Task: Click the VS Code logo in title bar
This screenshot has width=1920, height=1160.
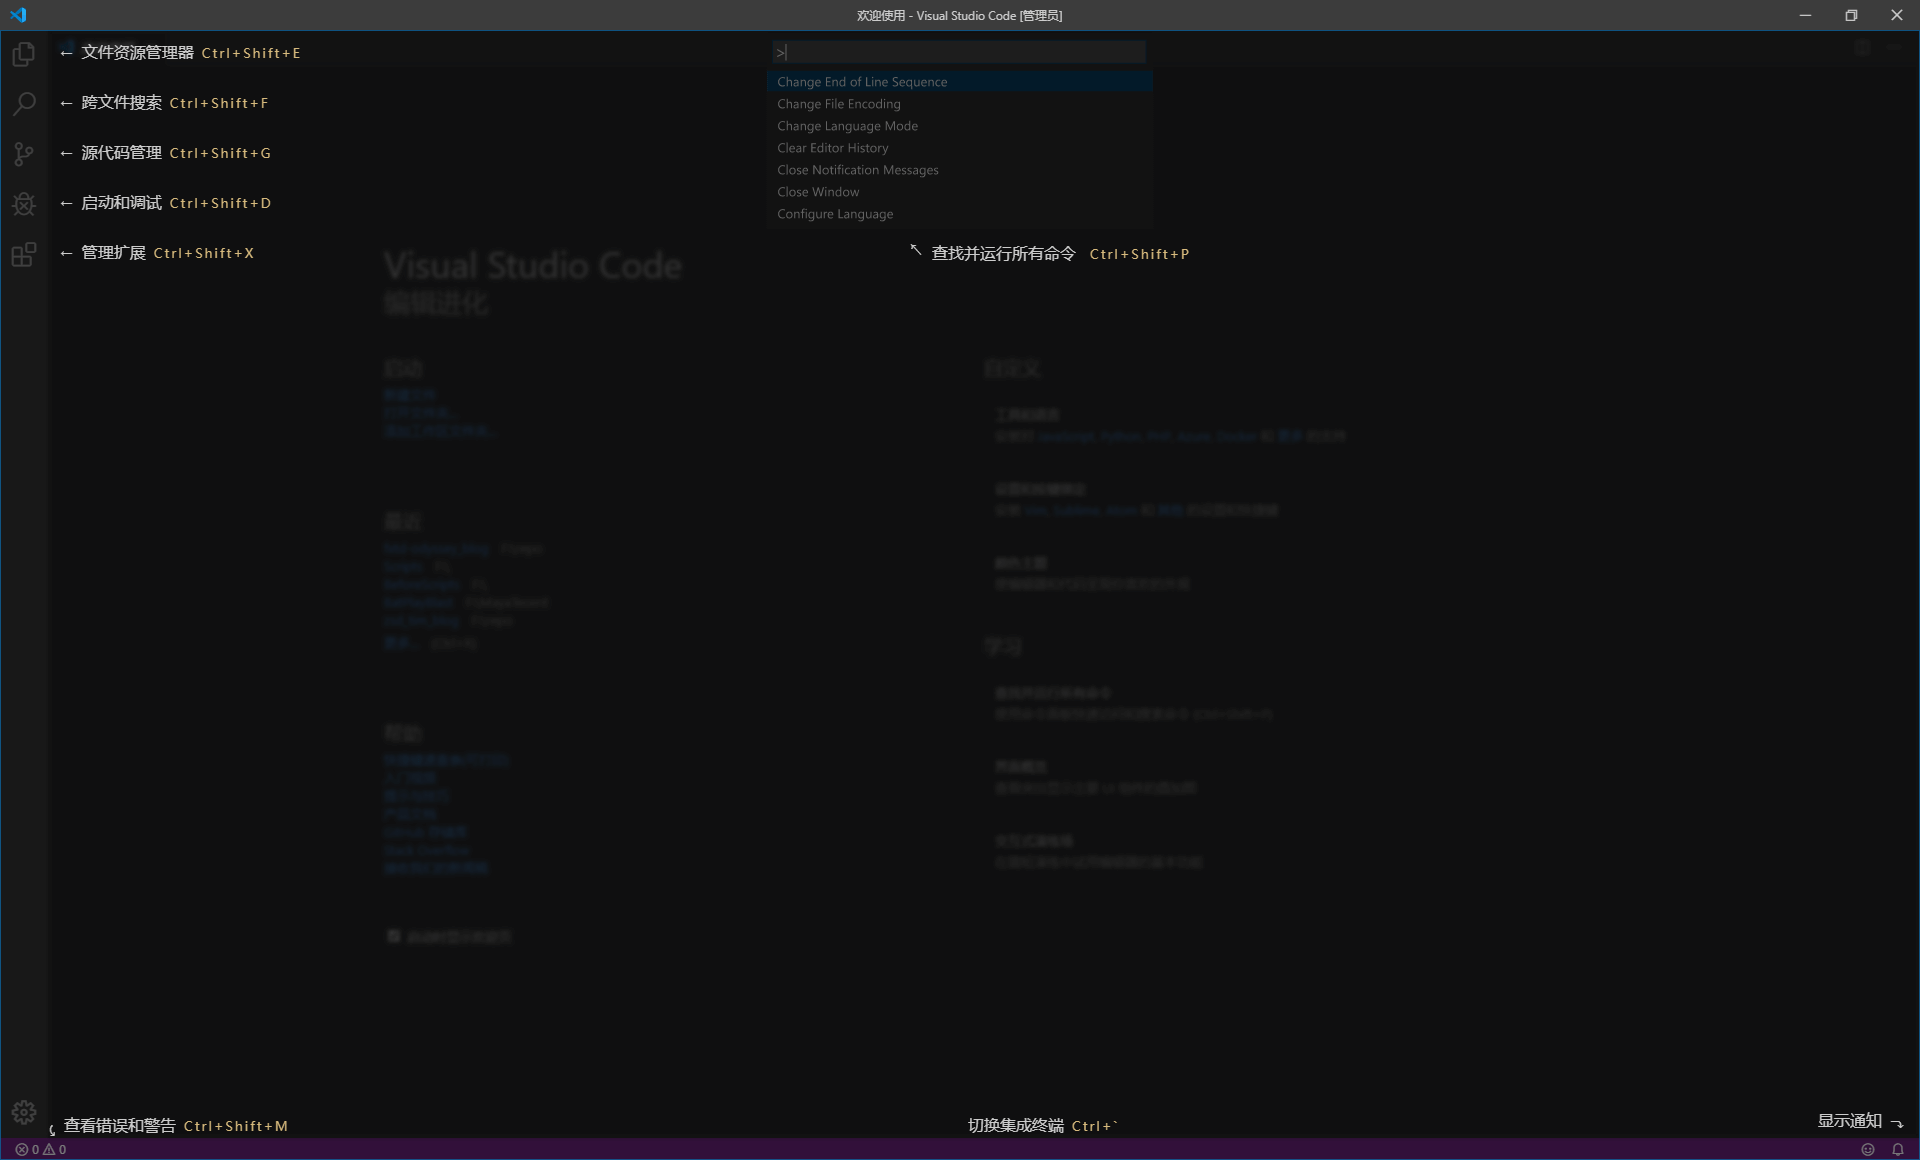Action: click(x=18, y=15)
